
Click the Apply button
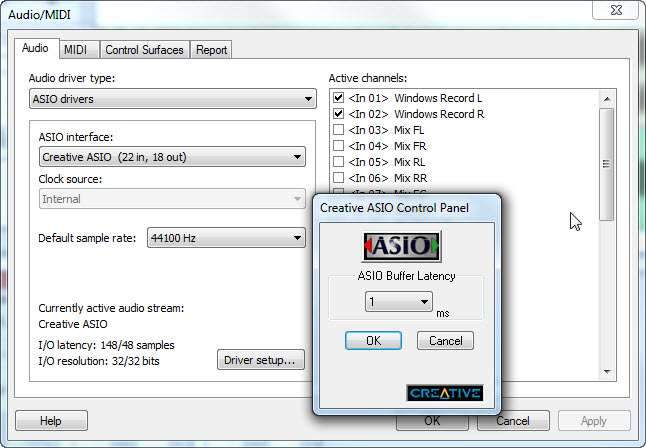coord(594,421)
